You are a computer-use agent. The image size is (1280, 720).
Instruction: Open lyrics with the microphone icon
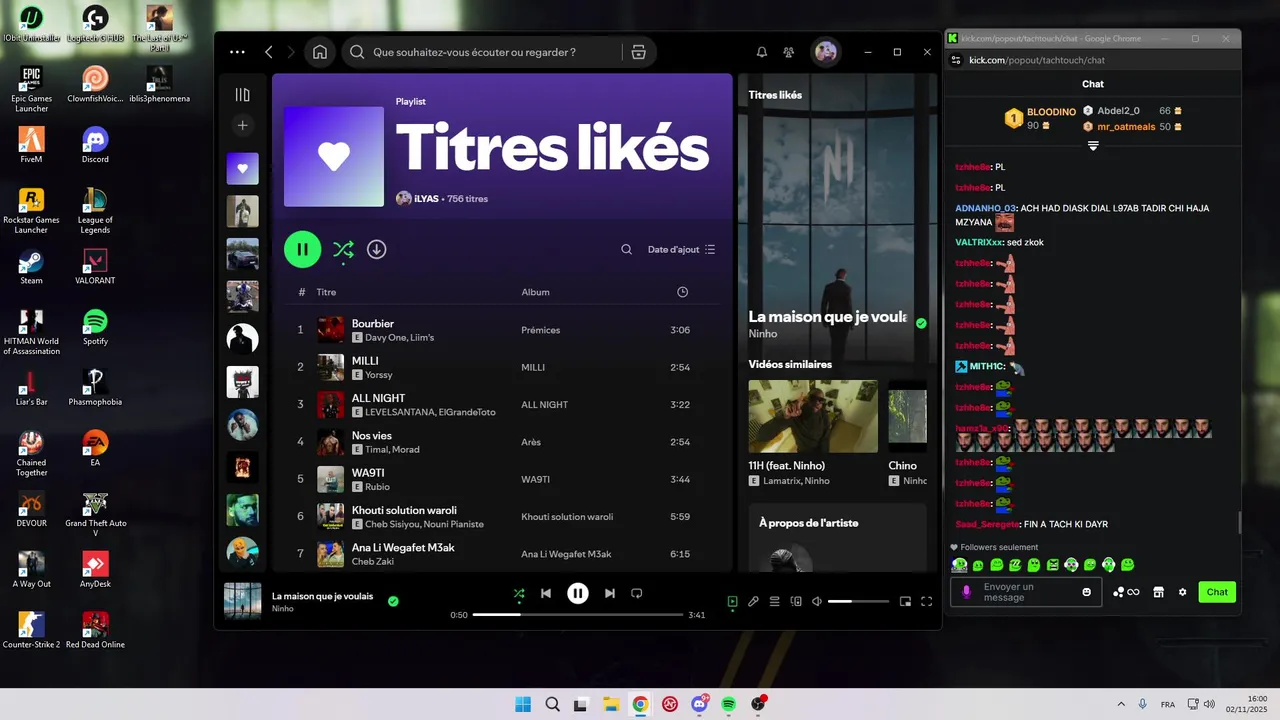click(753, 601)
